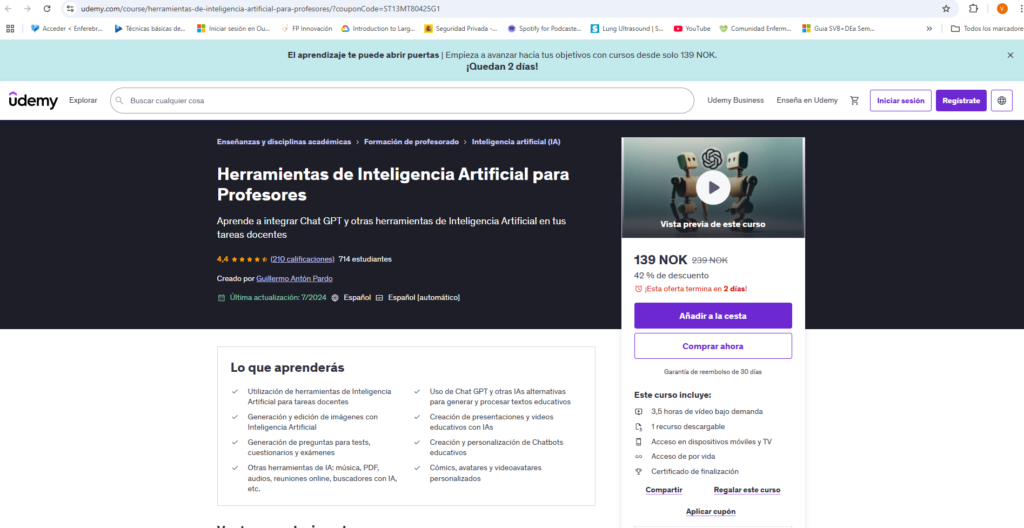Open Enseñanzas y disciplinas académicas breadcrumb
This screenshot has width=1024, height=528.
pos(283,142)
